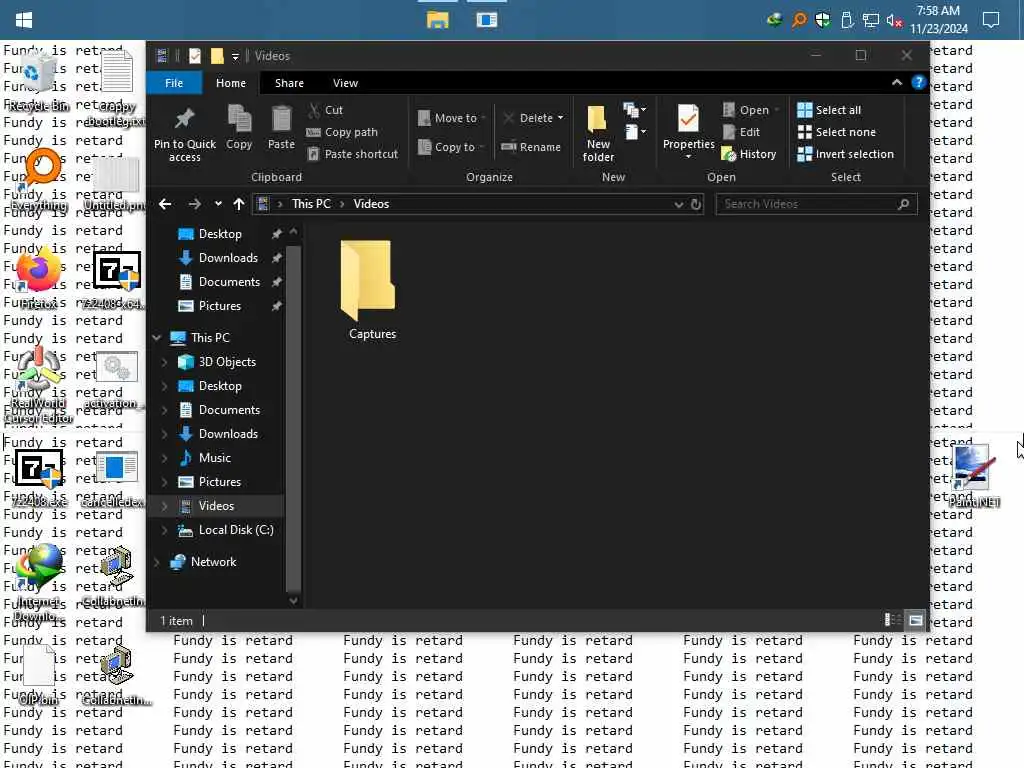Select pinned Downloads under Quick access
The height and width of the screenshot is (768, 1024).
[x=228, y=258]
